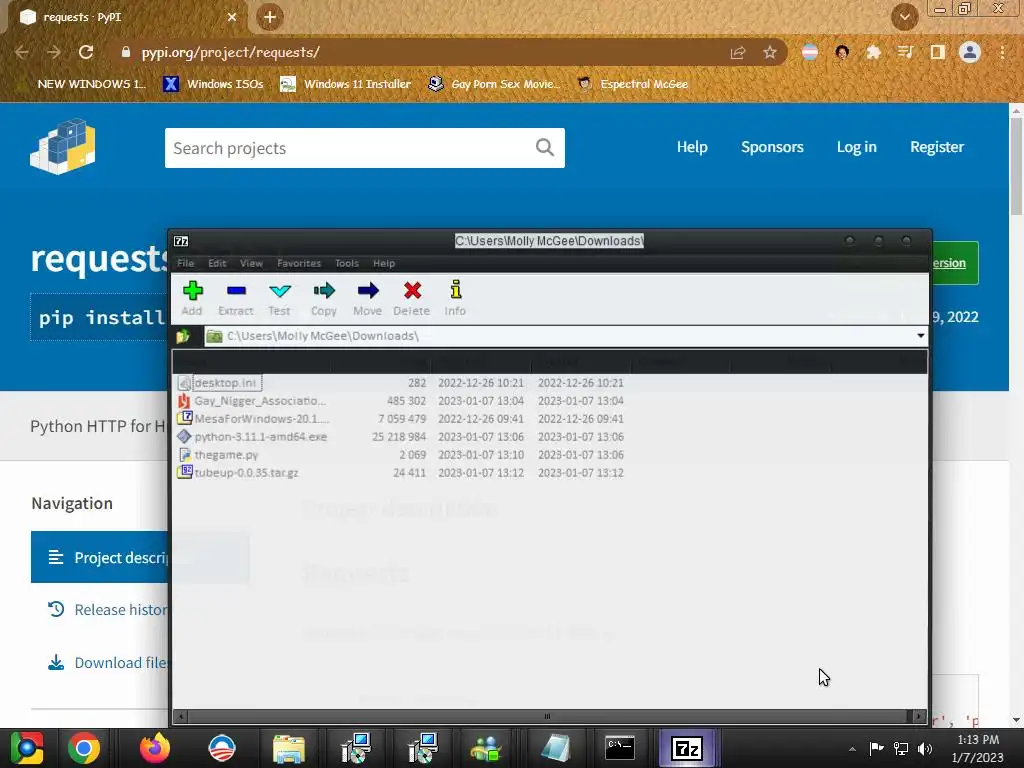Click Register on PyPI header
The height and width of the screenshot is (768, 1024).
tap(937, 147)
